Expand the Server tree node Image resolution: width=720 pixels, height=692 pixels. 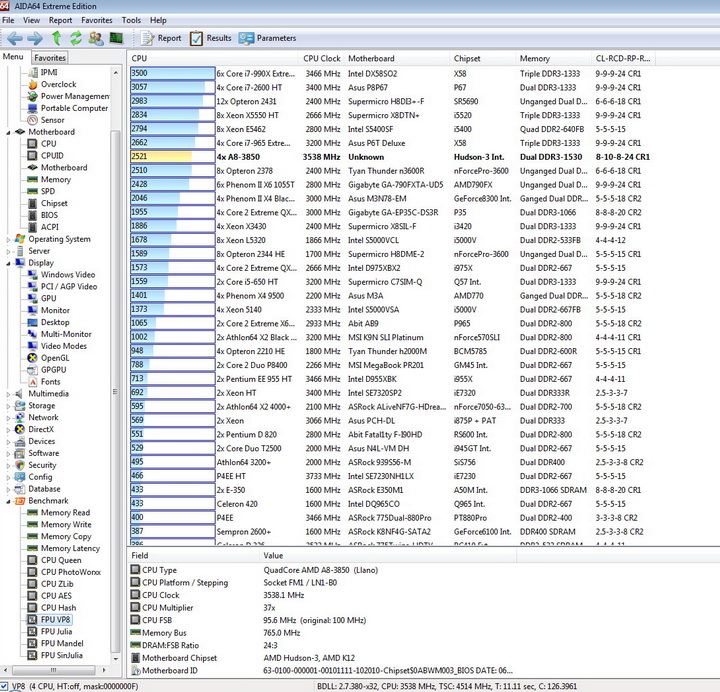click(x=8, y=251)
